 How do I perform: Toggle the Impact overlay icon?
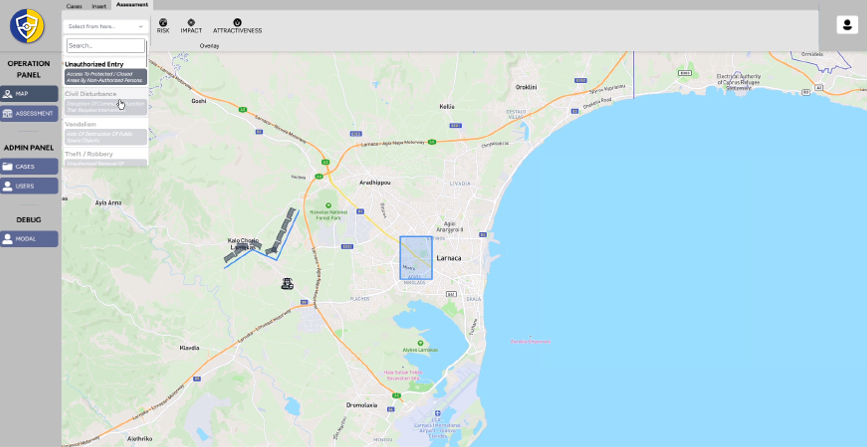tap(191, 22)
